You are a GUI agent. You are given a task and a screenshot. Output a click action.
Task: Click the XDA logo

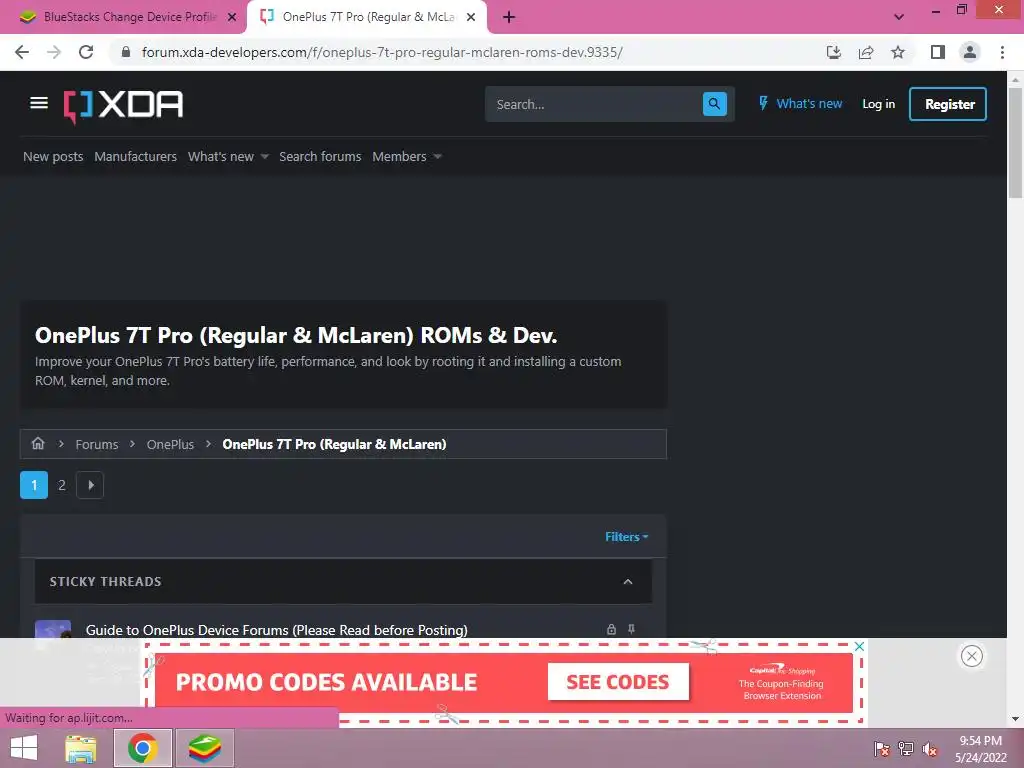click(123, 106)
